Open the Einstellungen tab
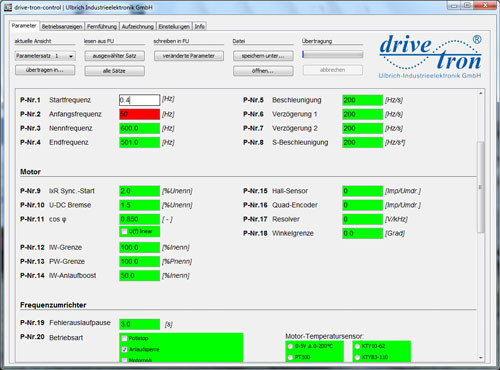This screenshot has height=370, width=500. pos(174,26)
